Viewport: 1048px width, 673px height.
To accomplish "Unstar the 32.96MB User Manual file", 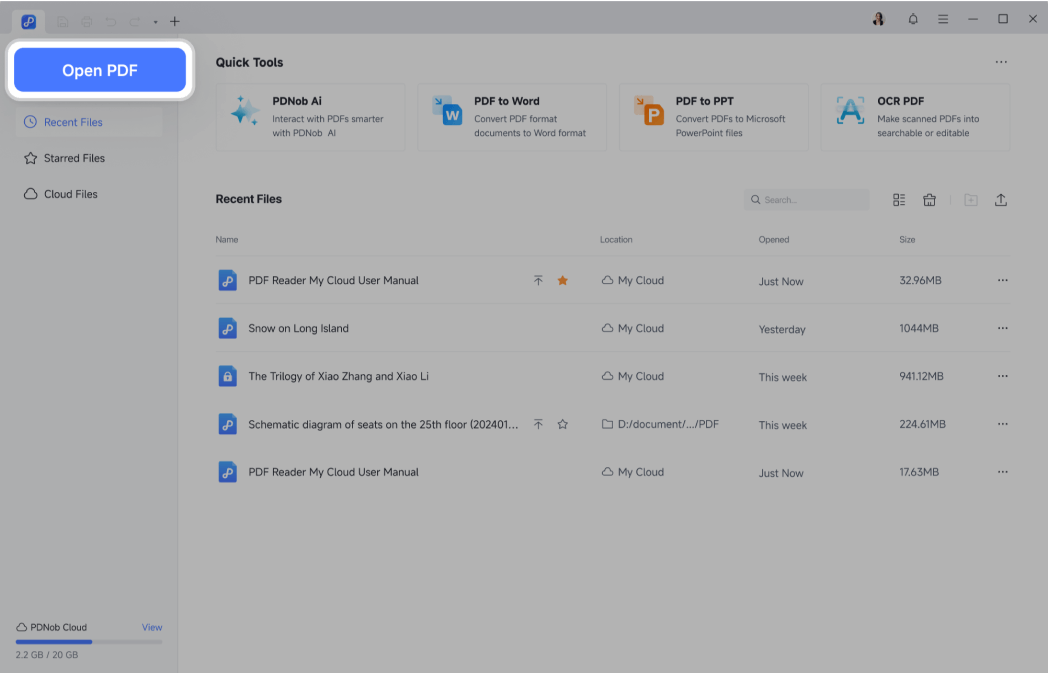I will pyautogui.click(x=563, y=281).
